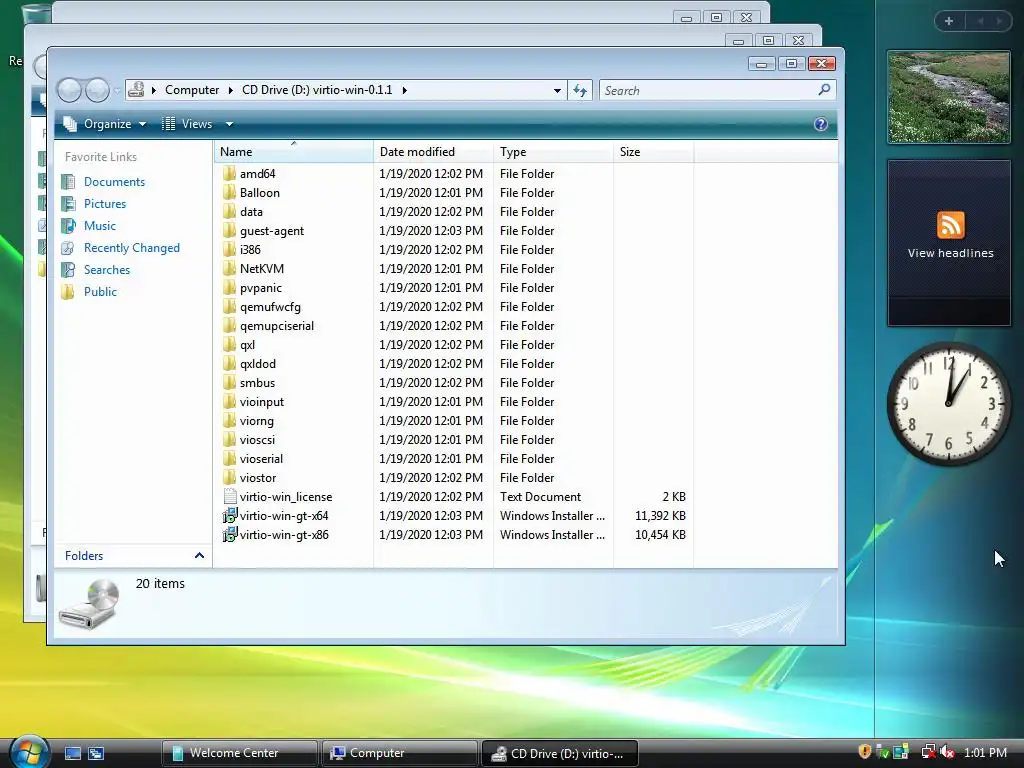This screenshot has width=1024, height=768.
Task: Select the viostor folder icon
Action: 229,477
